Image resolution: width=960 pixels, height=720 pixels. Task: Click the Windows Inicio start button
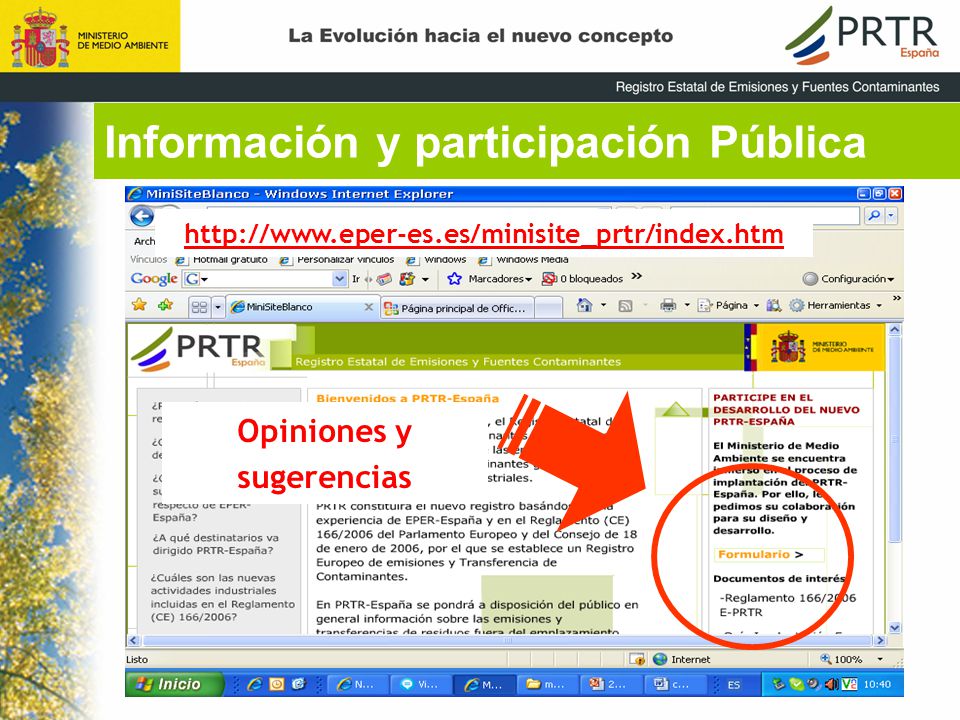tap(174, 684)
